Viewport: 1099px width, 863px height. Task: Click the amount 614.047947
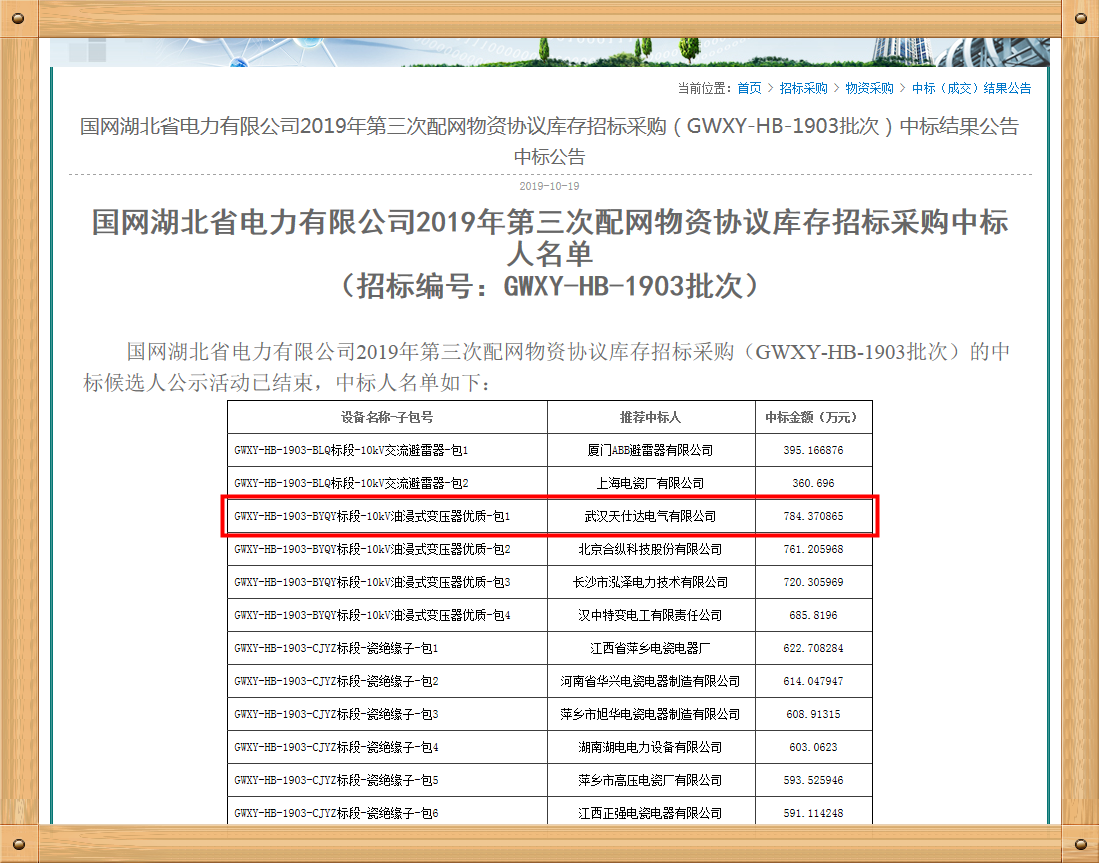click(x=813, y=681)
